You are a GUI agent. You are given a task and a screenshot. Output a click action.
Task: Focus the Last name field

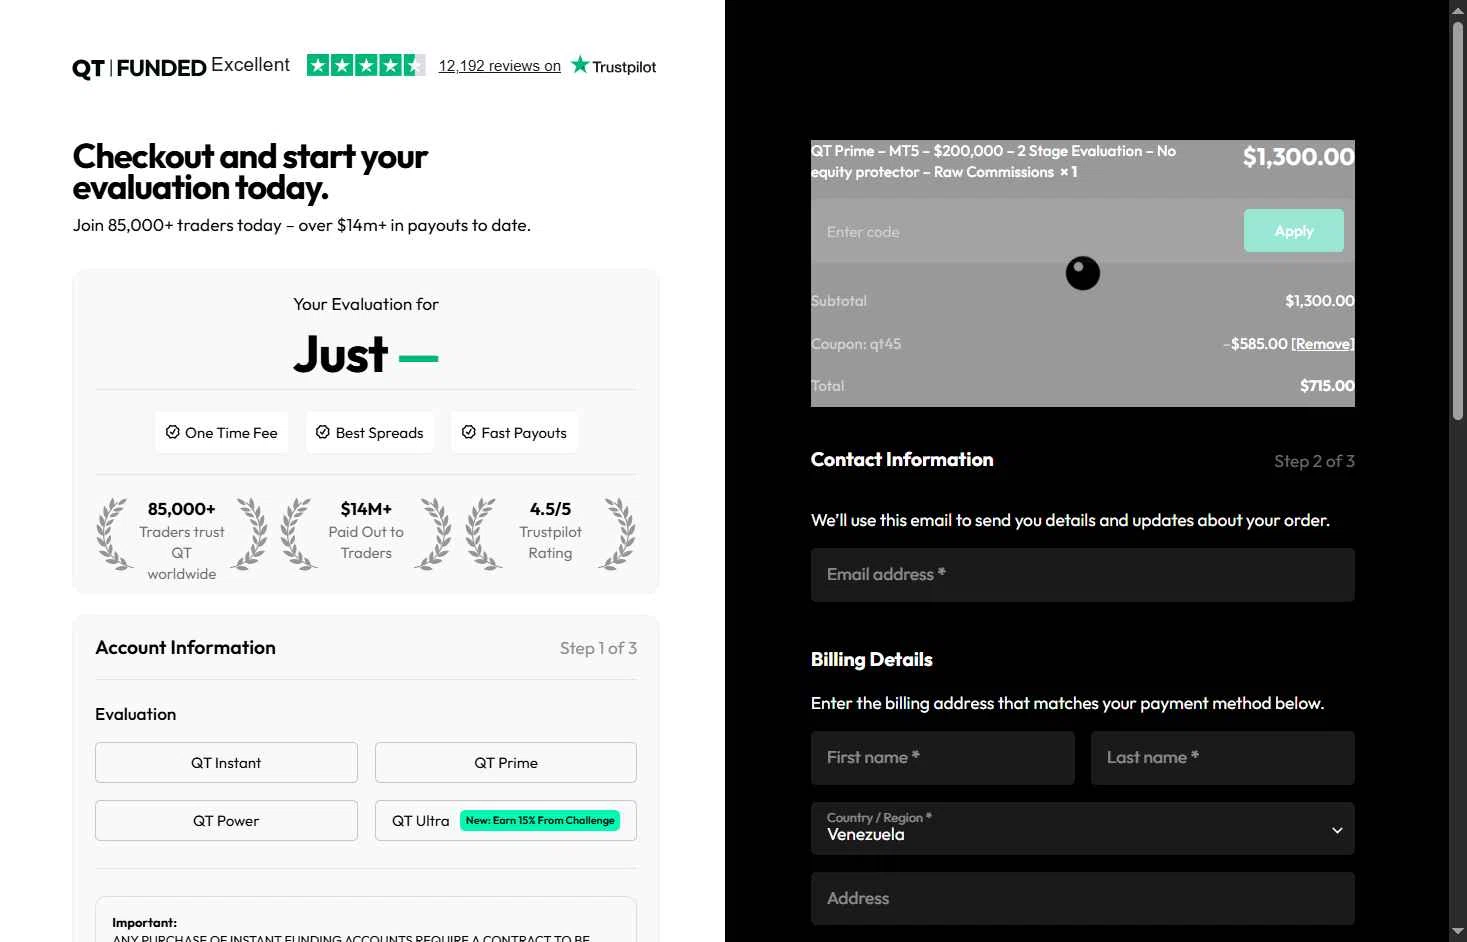(x=1223, y=758)
